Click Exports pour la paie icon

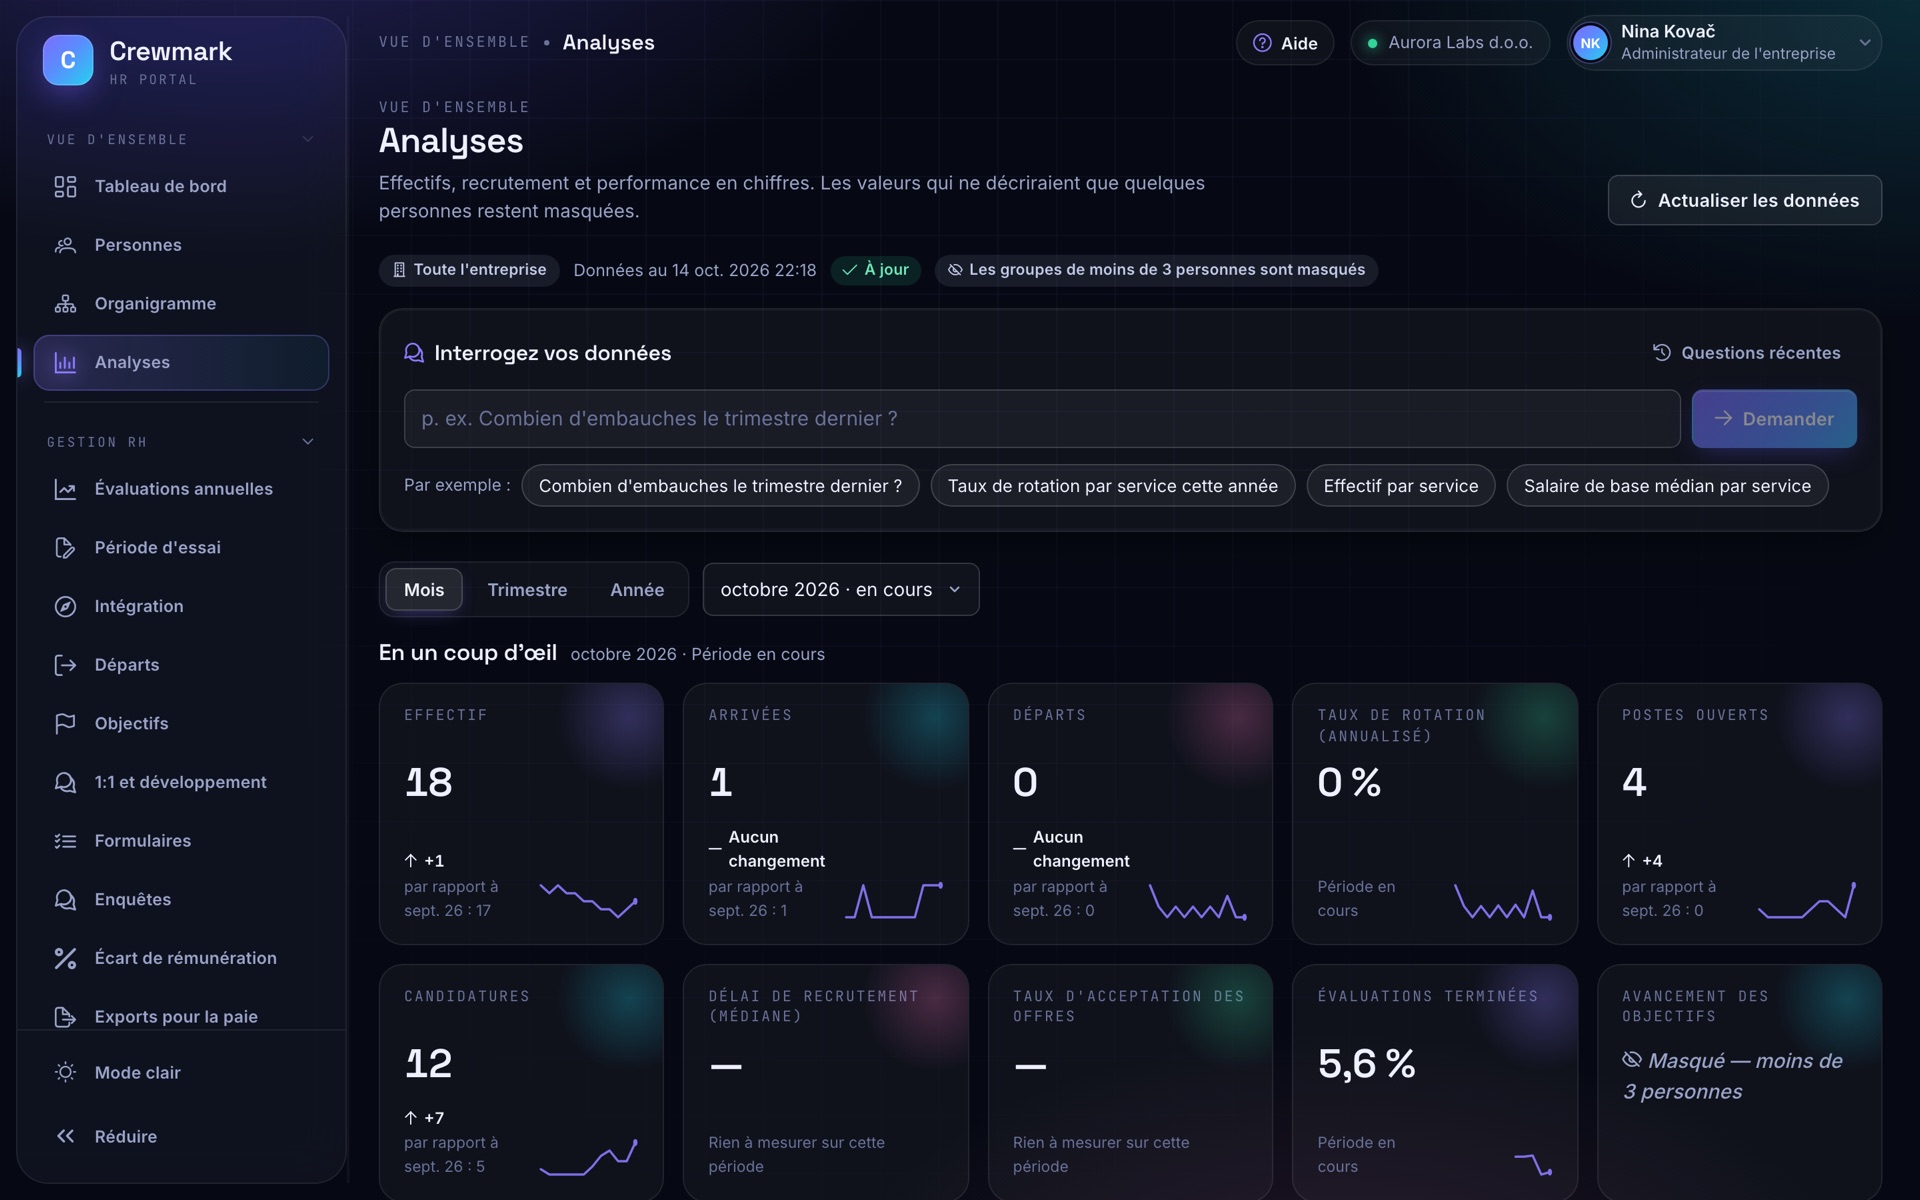tap(65, 1016)
